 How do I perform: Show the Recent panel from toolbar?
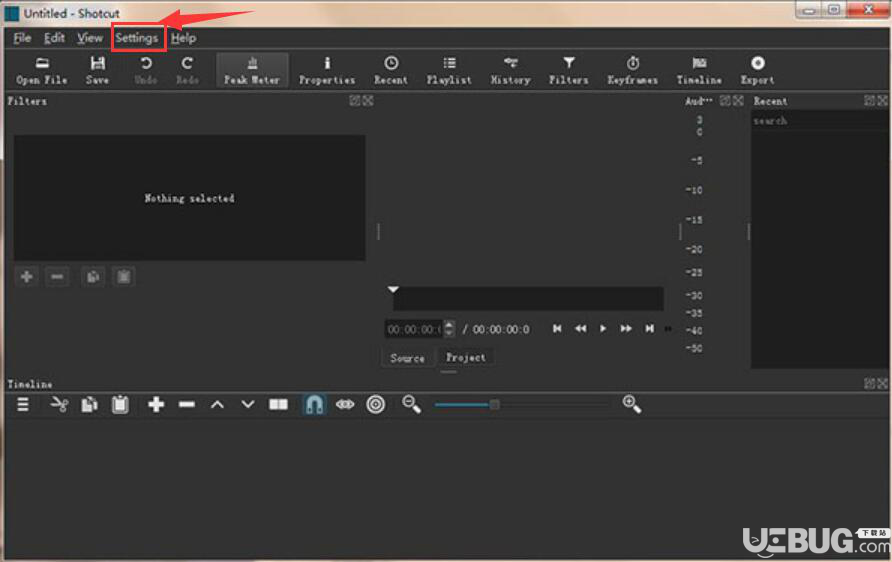[391, 71]
